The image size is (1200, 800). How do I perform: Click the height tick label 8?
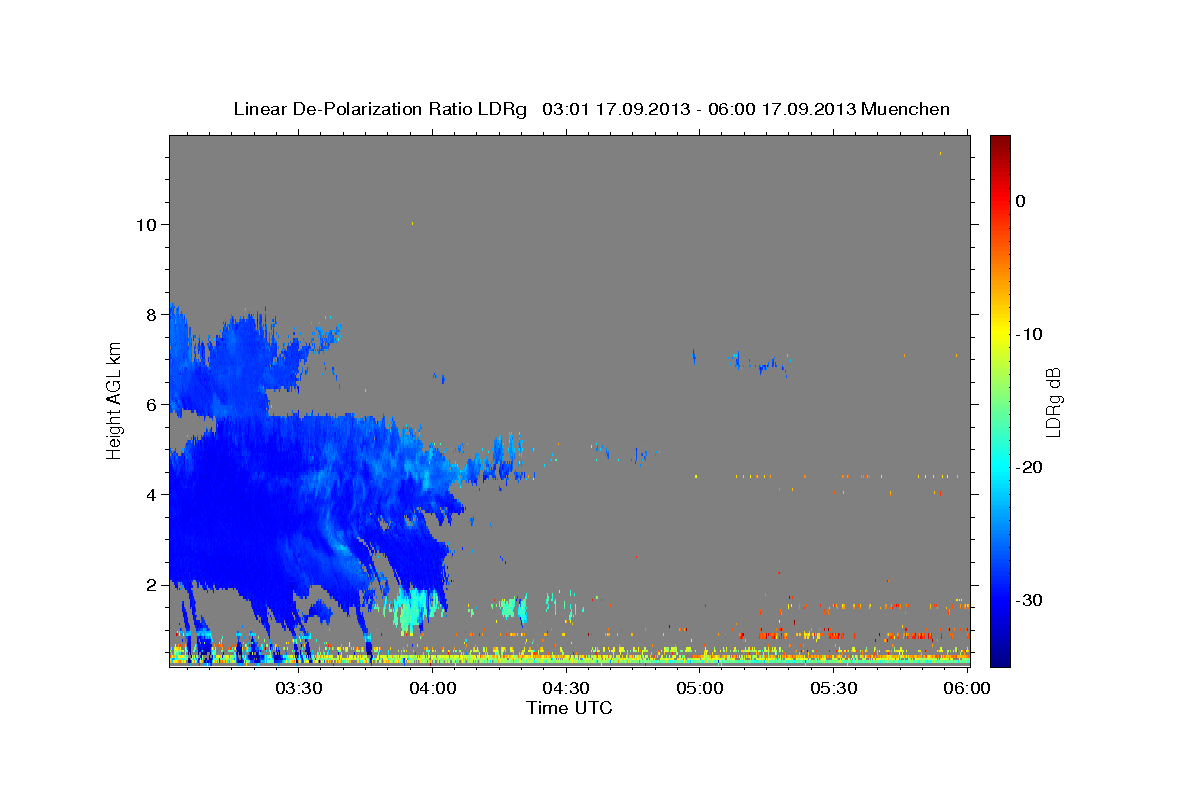tap(152, 314)
